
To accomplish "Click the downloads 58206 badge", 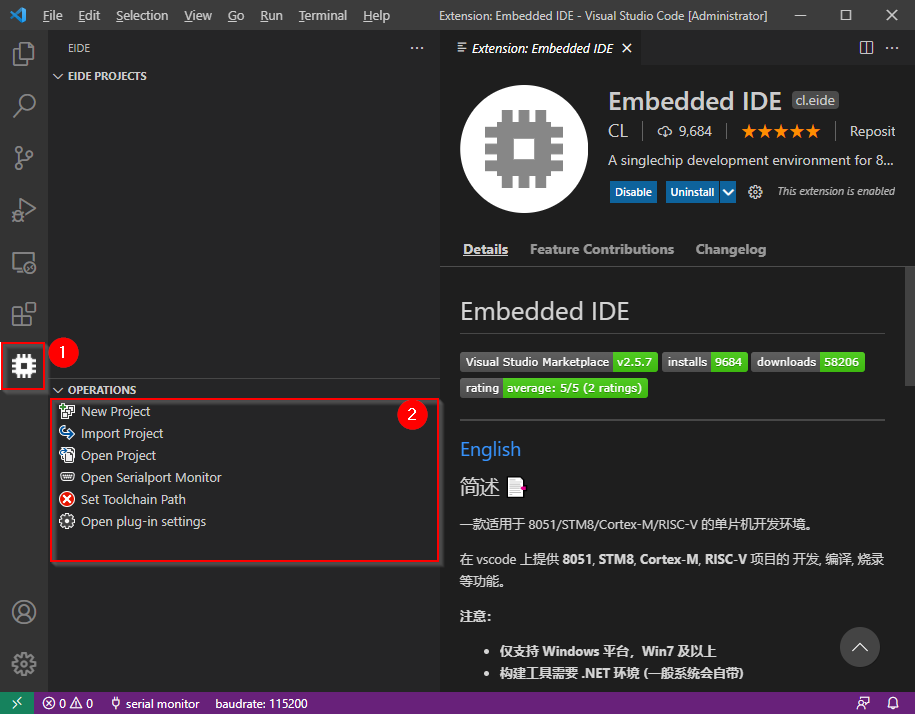I will pyautogui.click(x=808, y=362).
